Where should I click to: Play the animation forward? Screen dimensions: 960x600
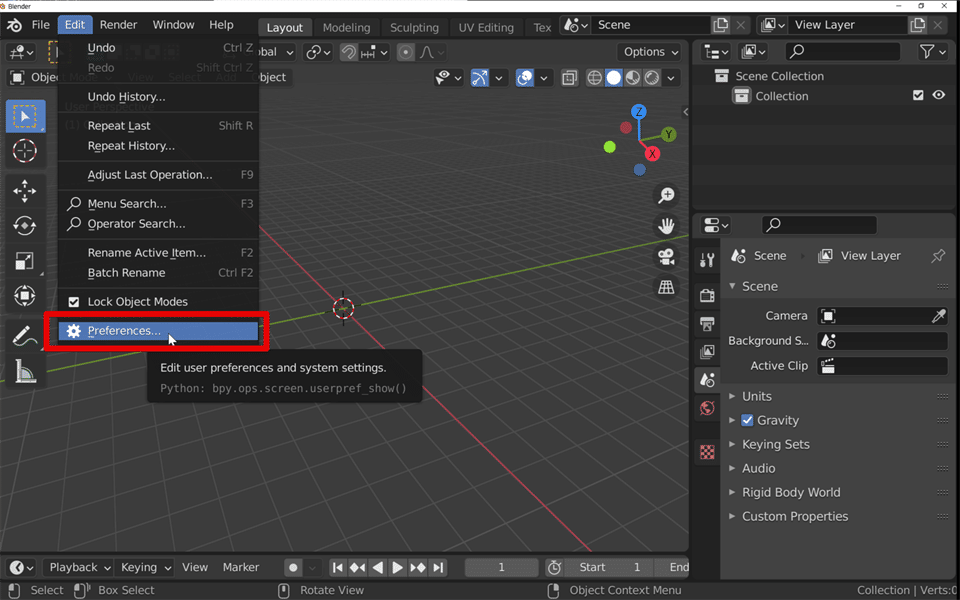pos(397,568)
